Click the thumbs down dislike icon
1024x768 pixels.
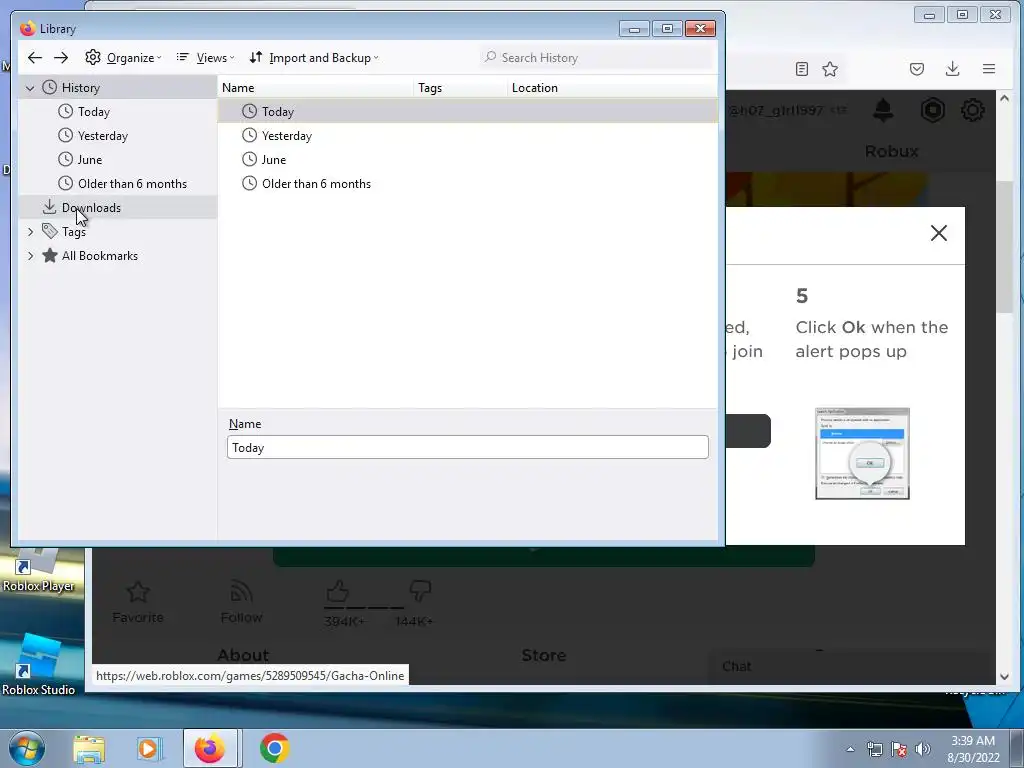(420, 591)
